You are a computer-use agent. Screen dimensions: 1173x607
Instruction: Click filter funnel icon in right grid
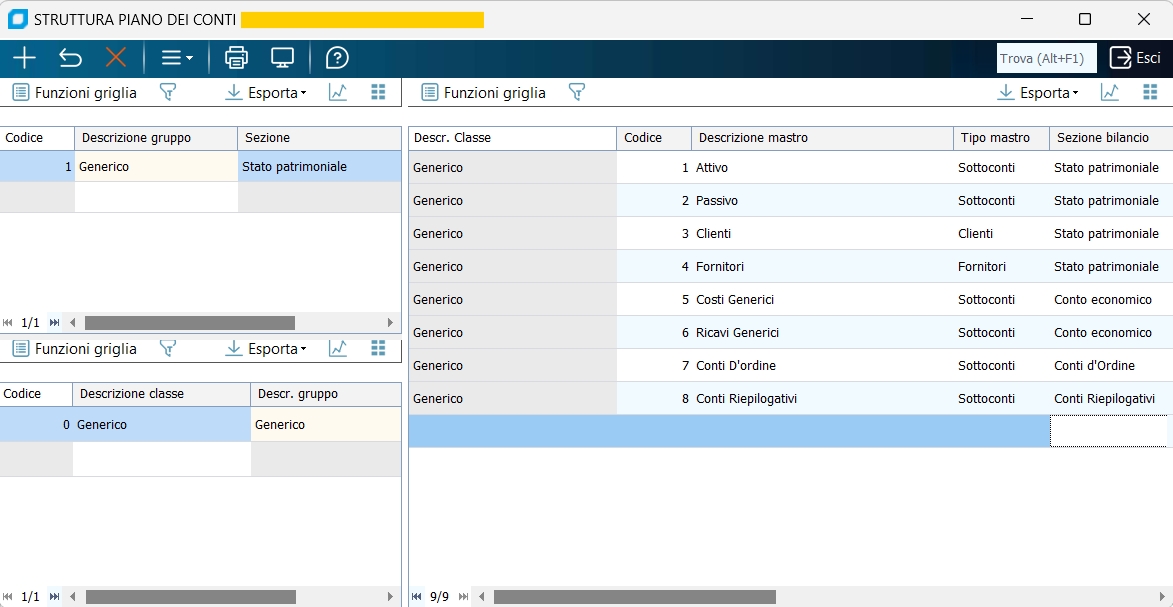click(577, 92)
